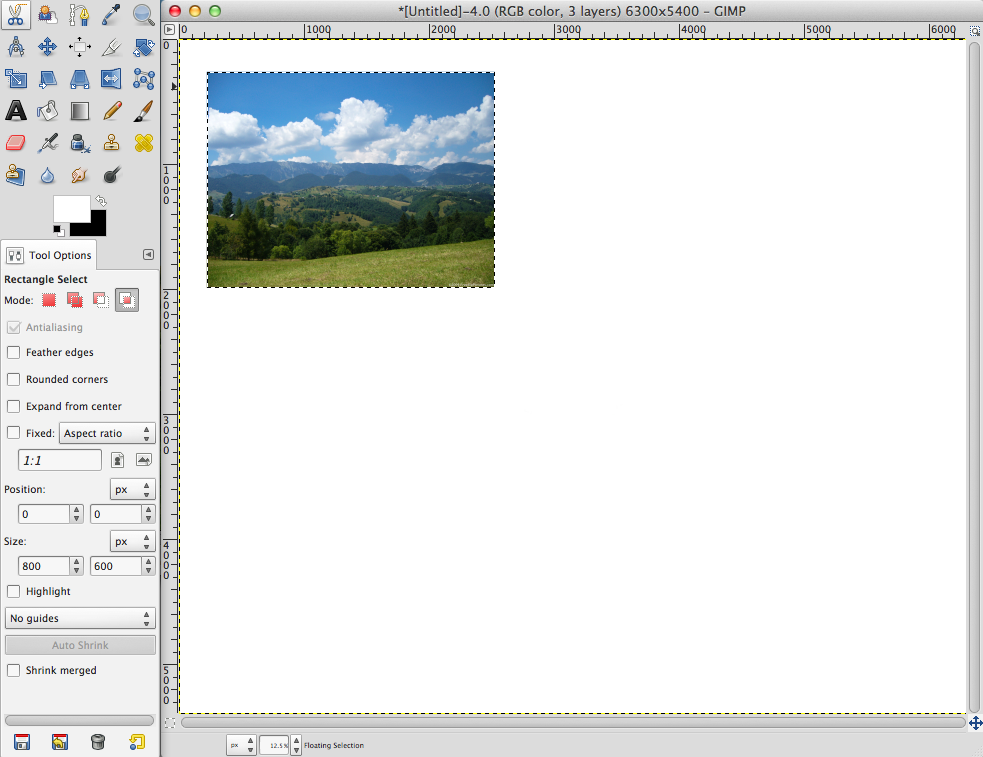
Task: Select the Paintbrush tool
Action: (144, 111)
